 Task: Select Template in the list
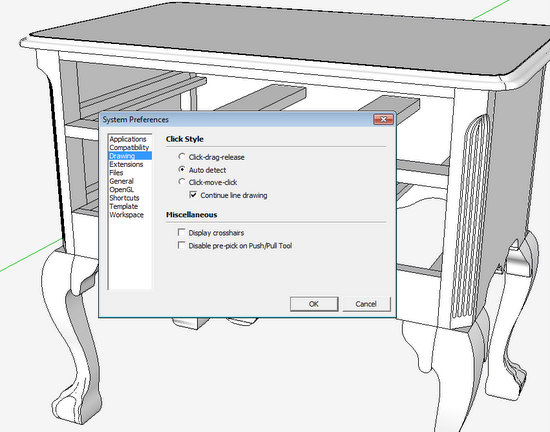(x=123, y=206)
